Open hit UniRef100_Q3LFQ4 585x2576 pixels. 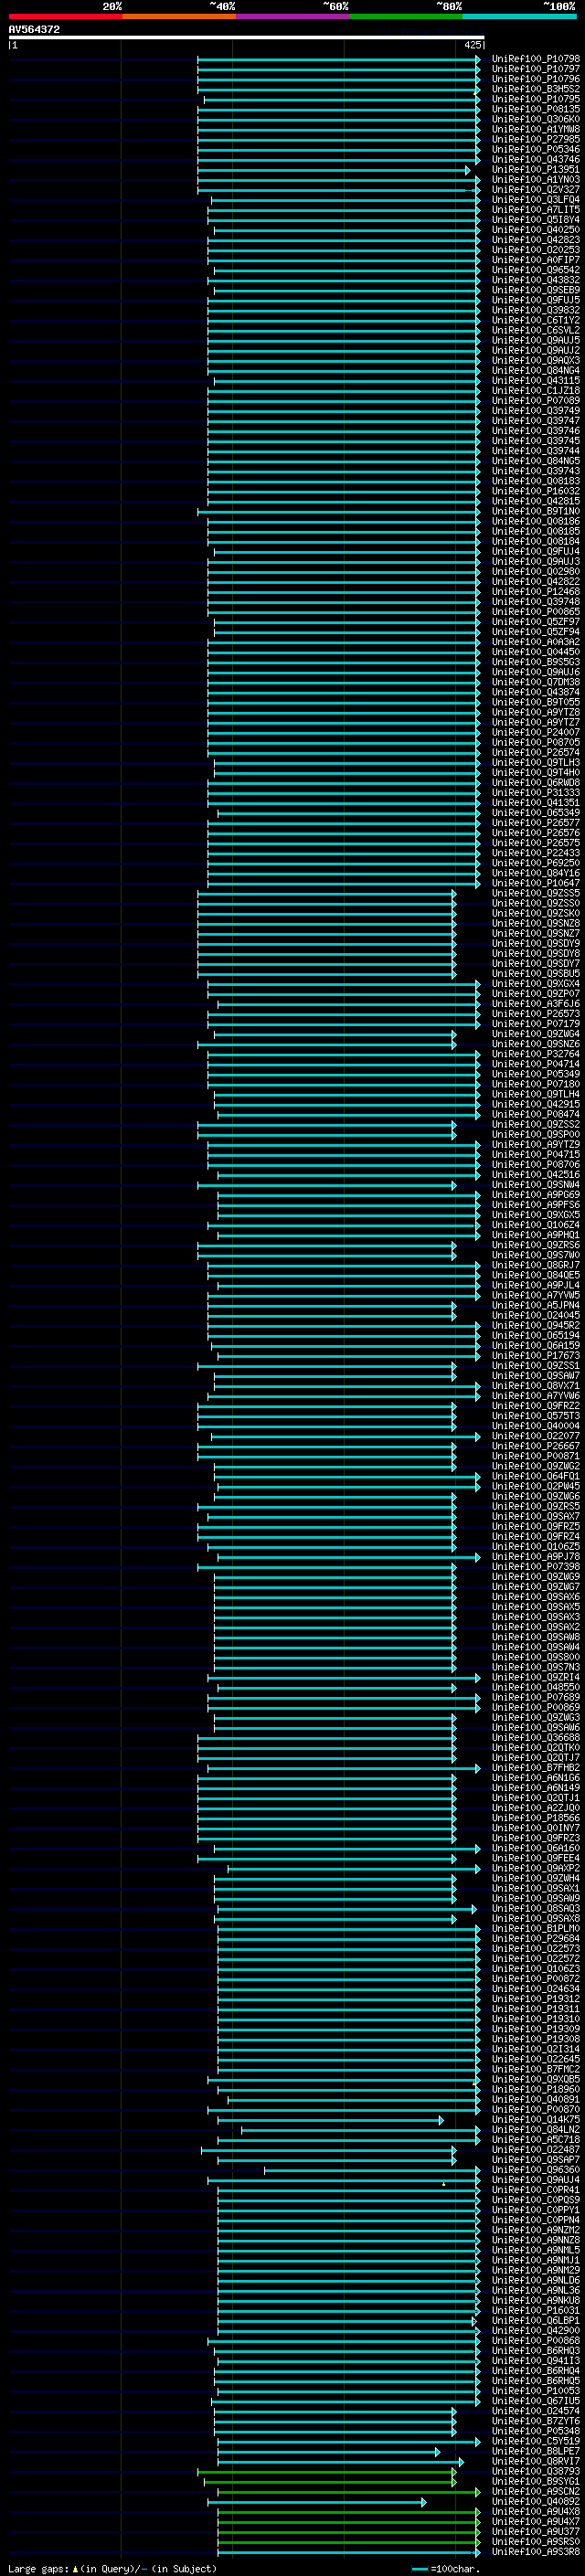[535, 200]
